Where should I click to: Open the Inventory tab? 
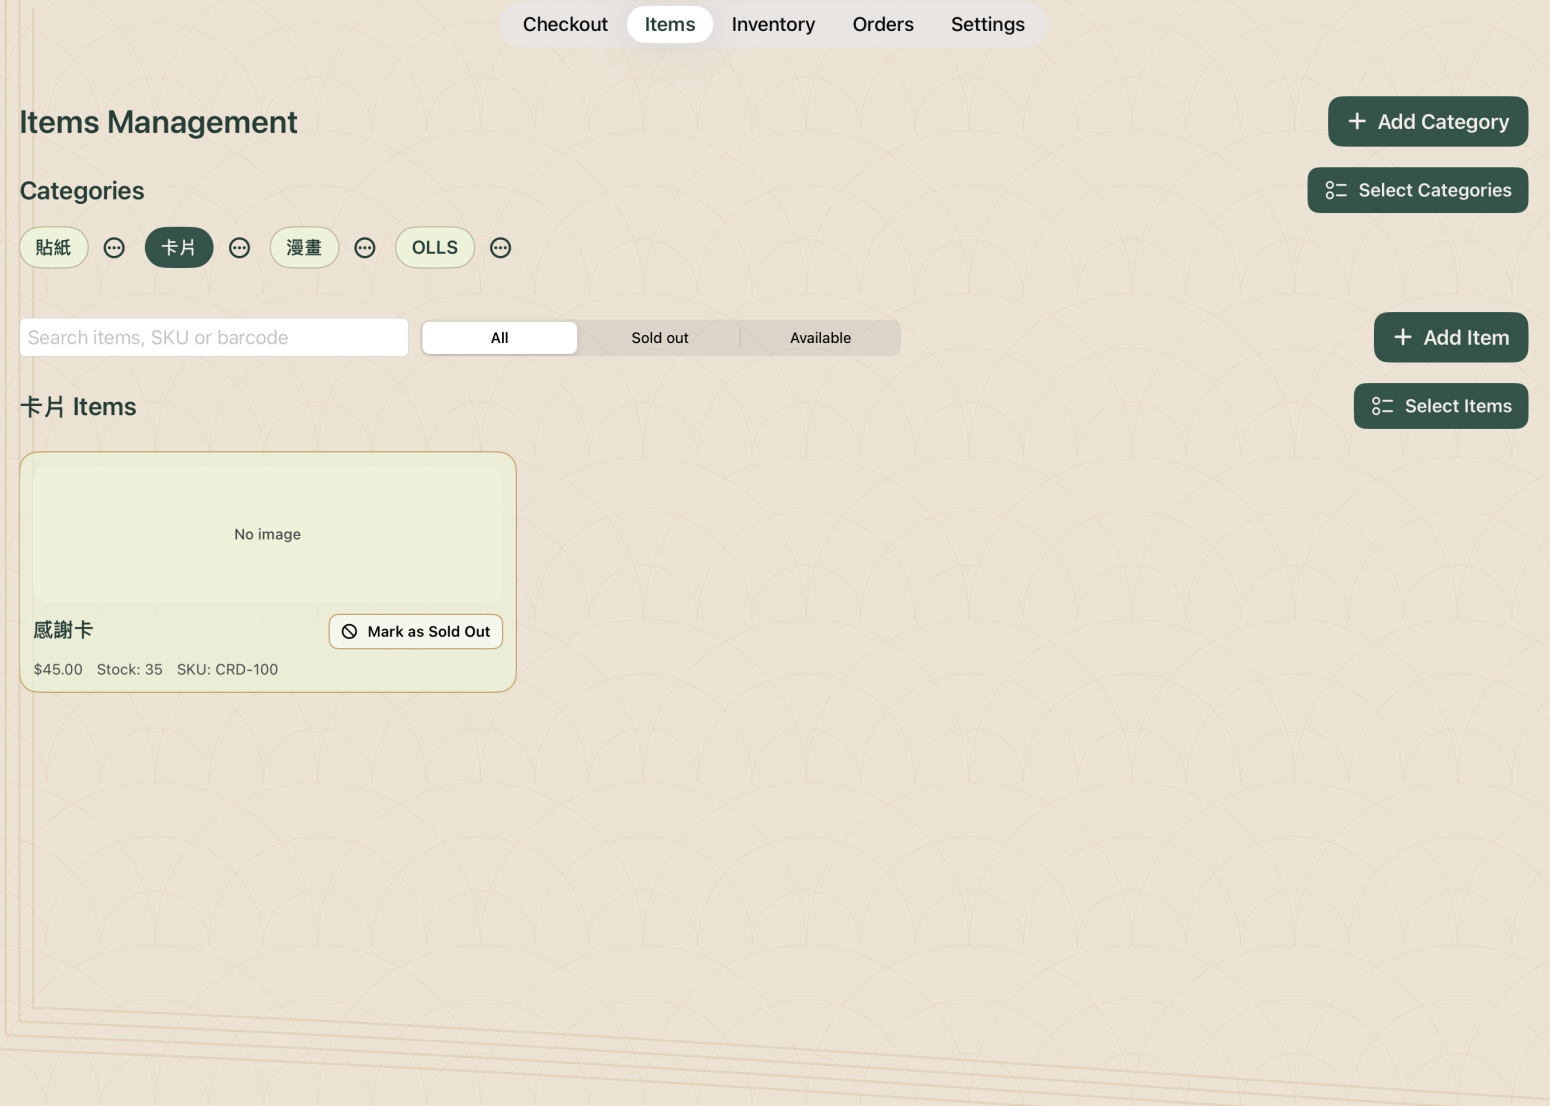(773, 24)
